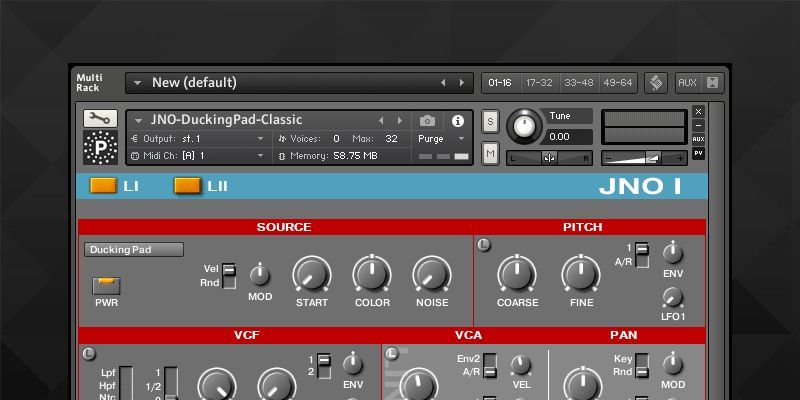800x400 pixels.
Task: Minimize the rack with the icon beside AUX
Action: coord(712,83)
